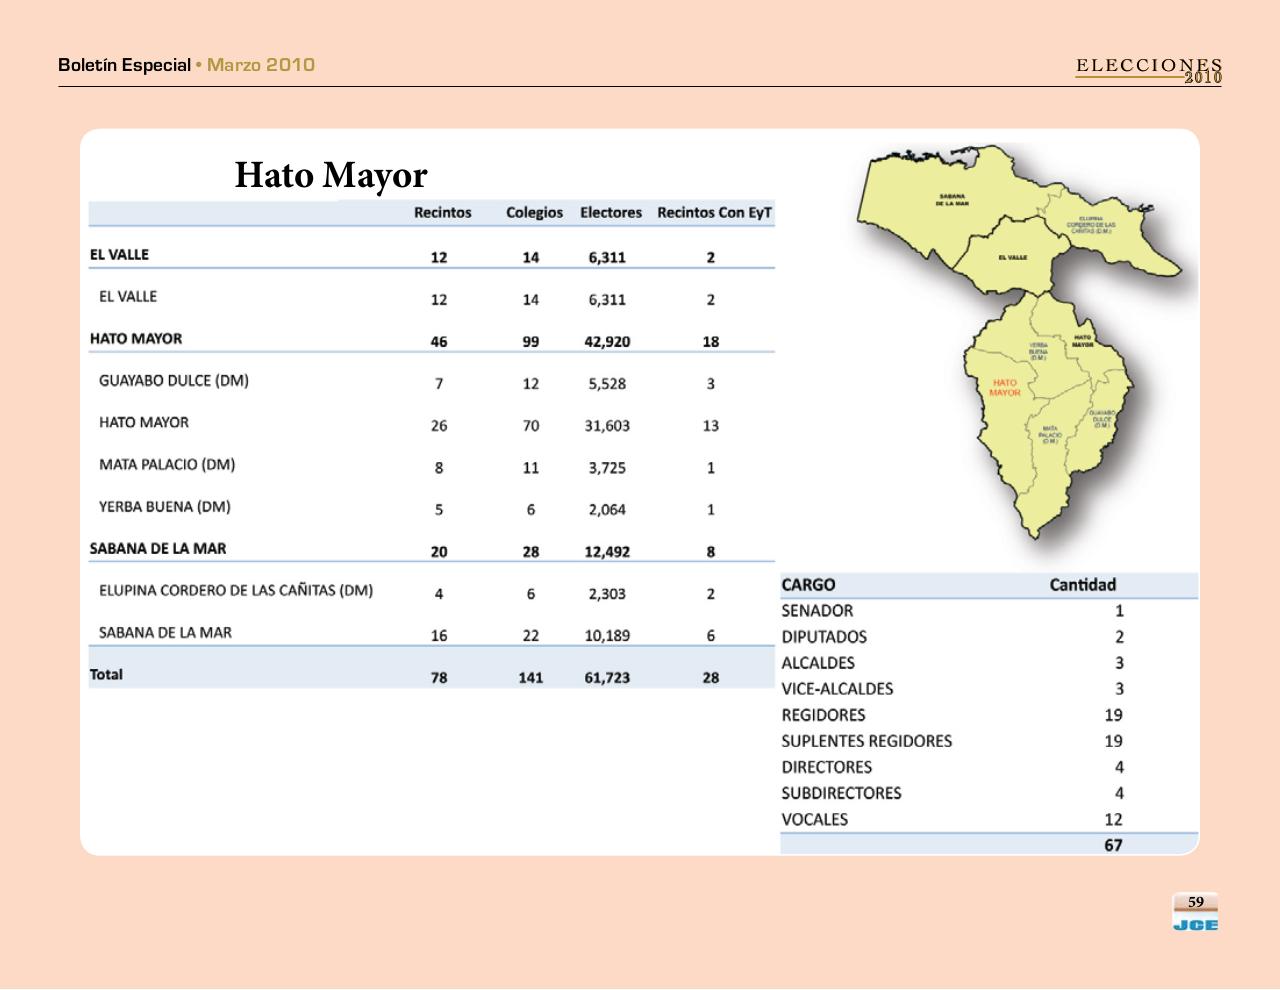Select the red HATO MAYOR map label
1280x990 pixels.
pos(1004,388)
